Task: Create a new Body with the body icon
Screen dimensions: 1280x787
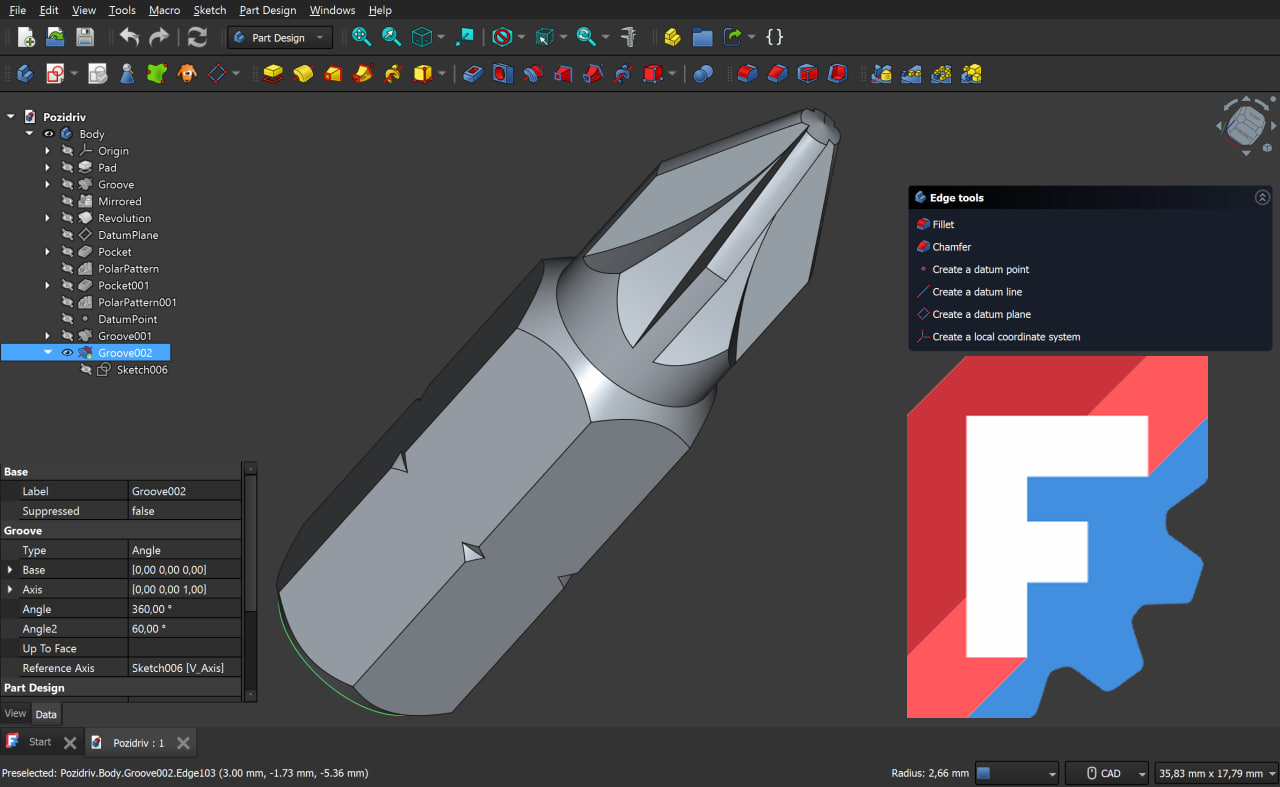Action: [x=24, y=73]
